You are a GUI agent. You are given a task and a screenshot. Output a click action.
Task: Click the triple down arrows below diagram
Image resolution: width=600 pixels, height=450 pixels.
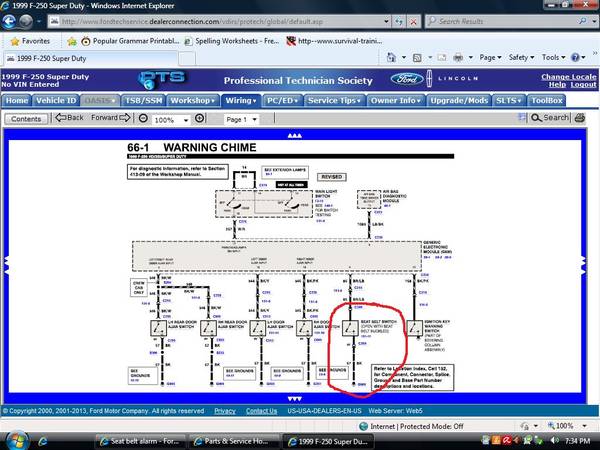(x=295, y=399)
